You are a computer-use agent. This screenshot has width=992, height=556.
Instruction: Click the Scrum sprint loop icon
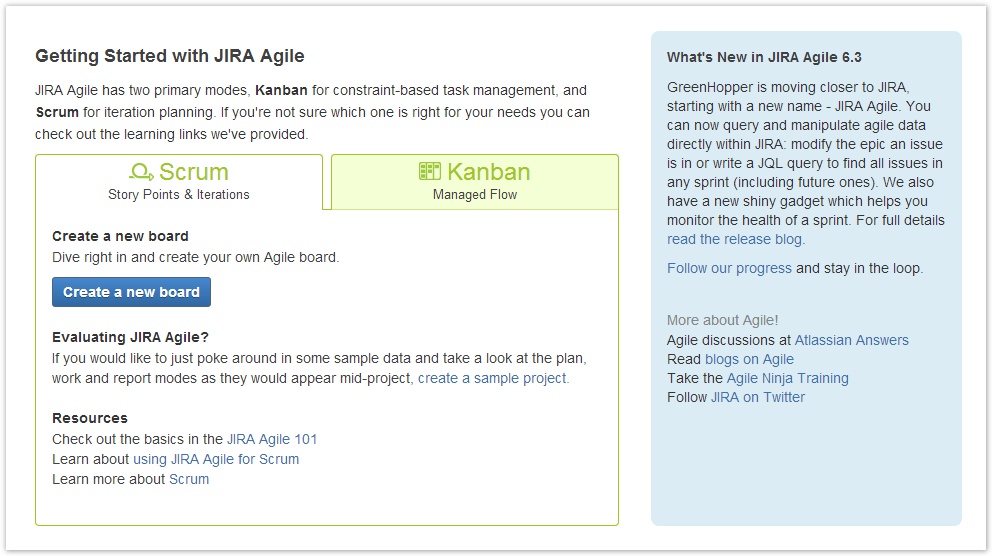[x=141, y=171]
